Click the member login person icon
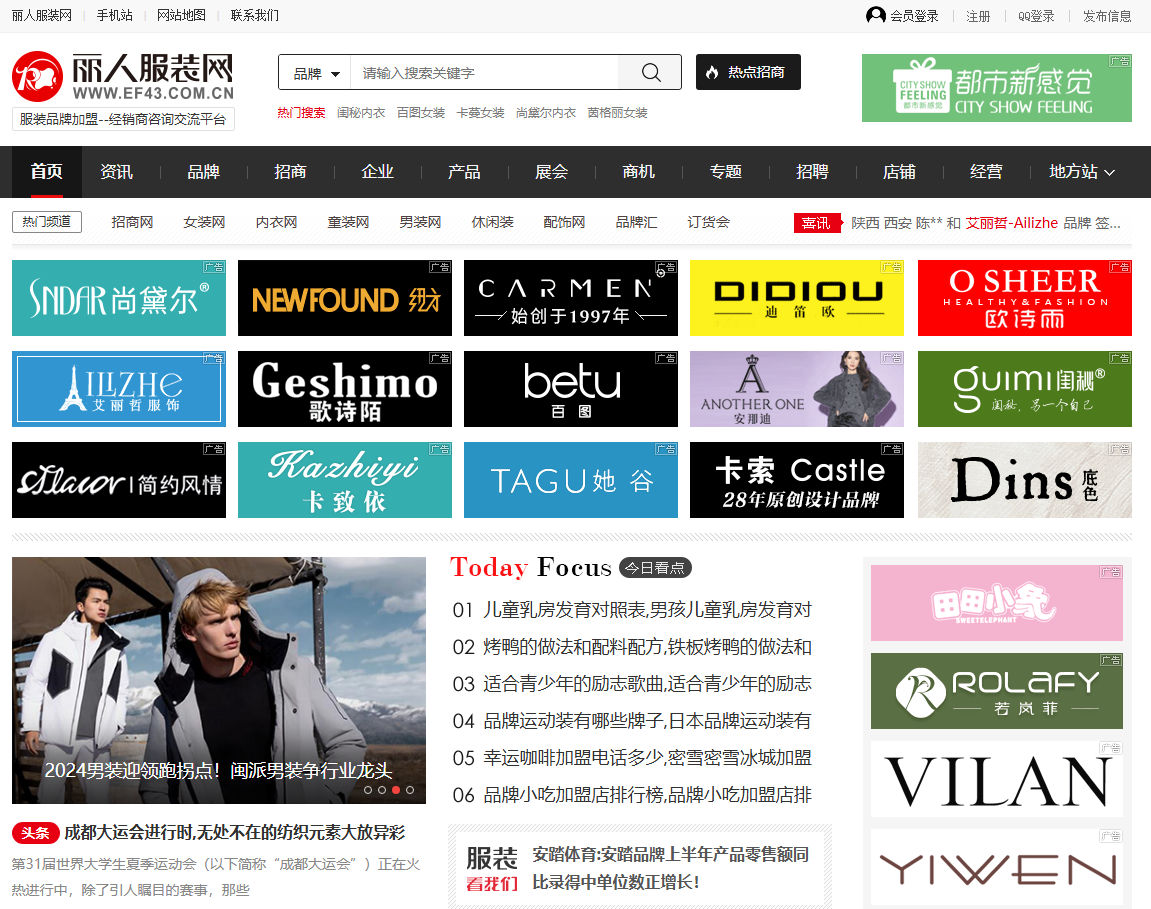 point(876,15)
